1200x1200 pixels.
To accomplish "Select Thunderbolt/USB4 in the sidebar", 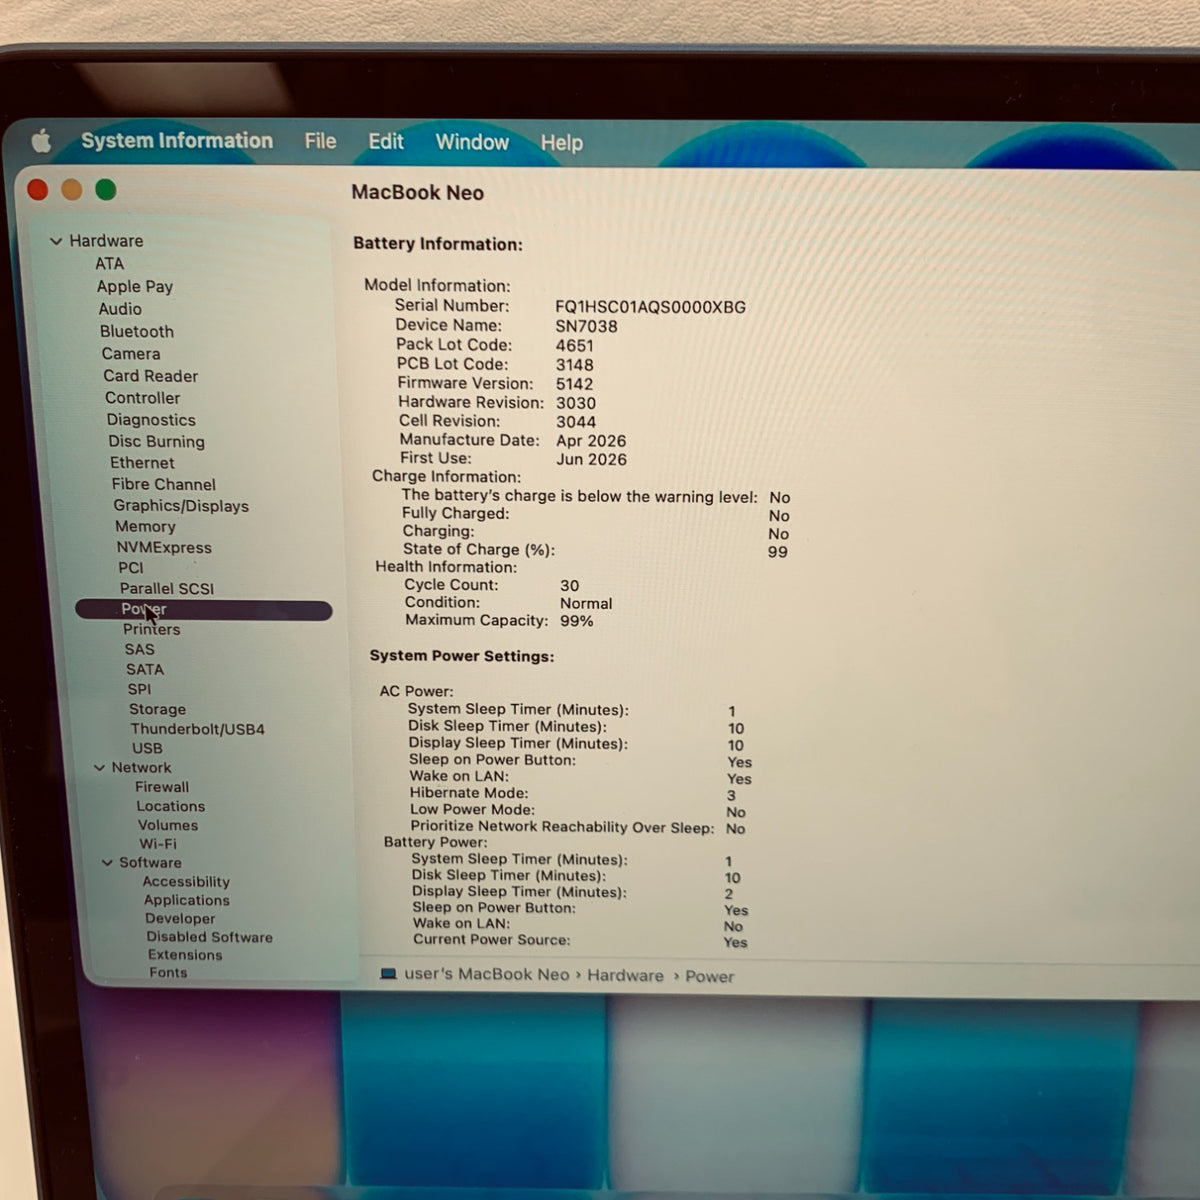I will [197, 729].
